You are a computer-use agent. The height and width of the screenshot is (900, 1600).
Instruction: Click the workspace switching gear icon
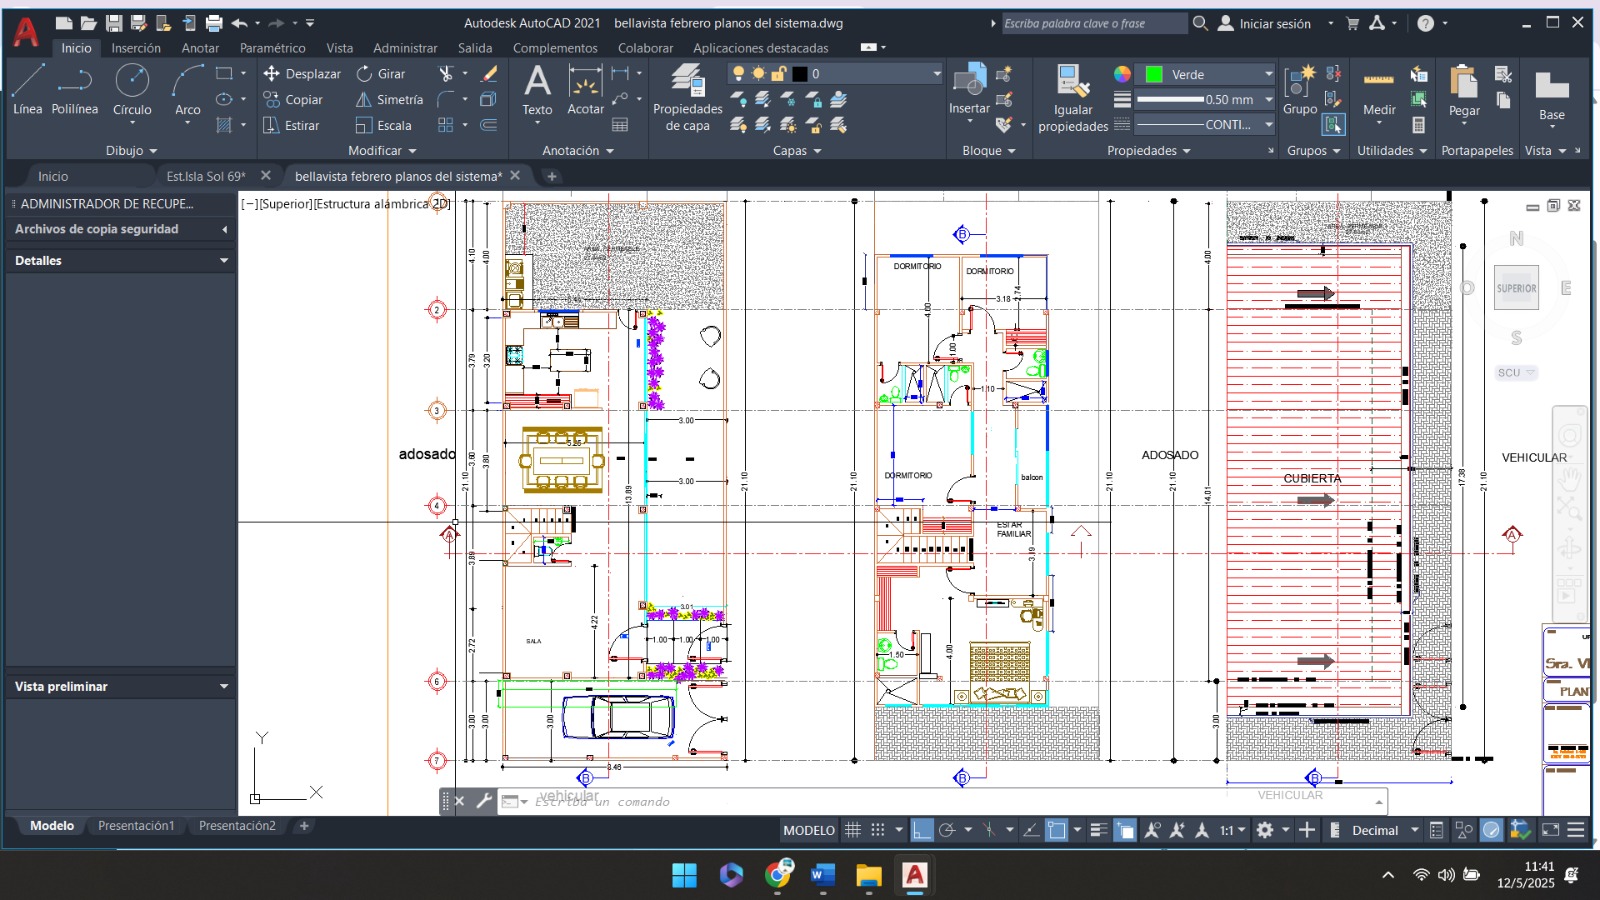coord(1265,830)
